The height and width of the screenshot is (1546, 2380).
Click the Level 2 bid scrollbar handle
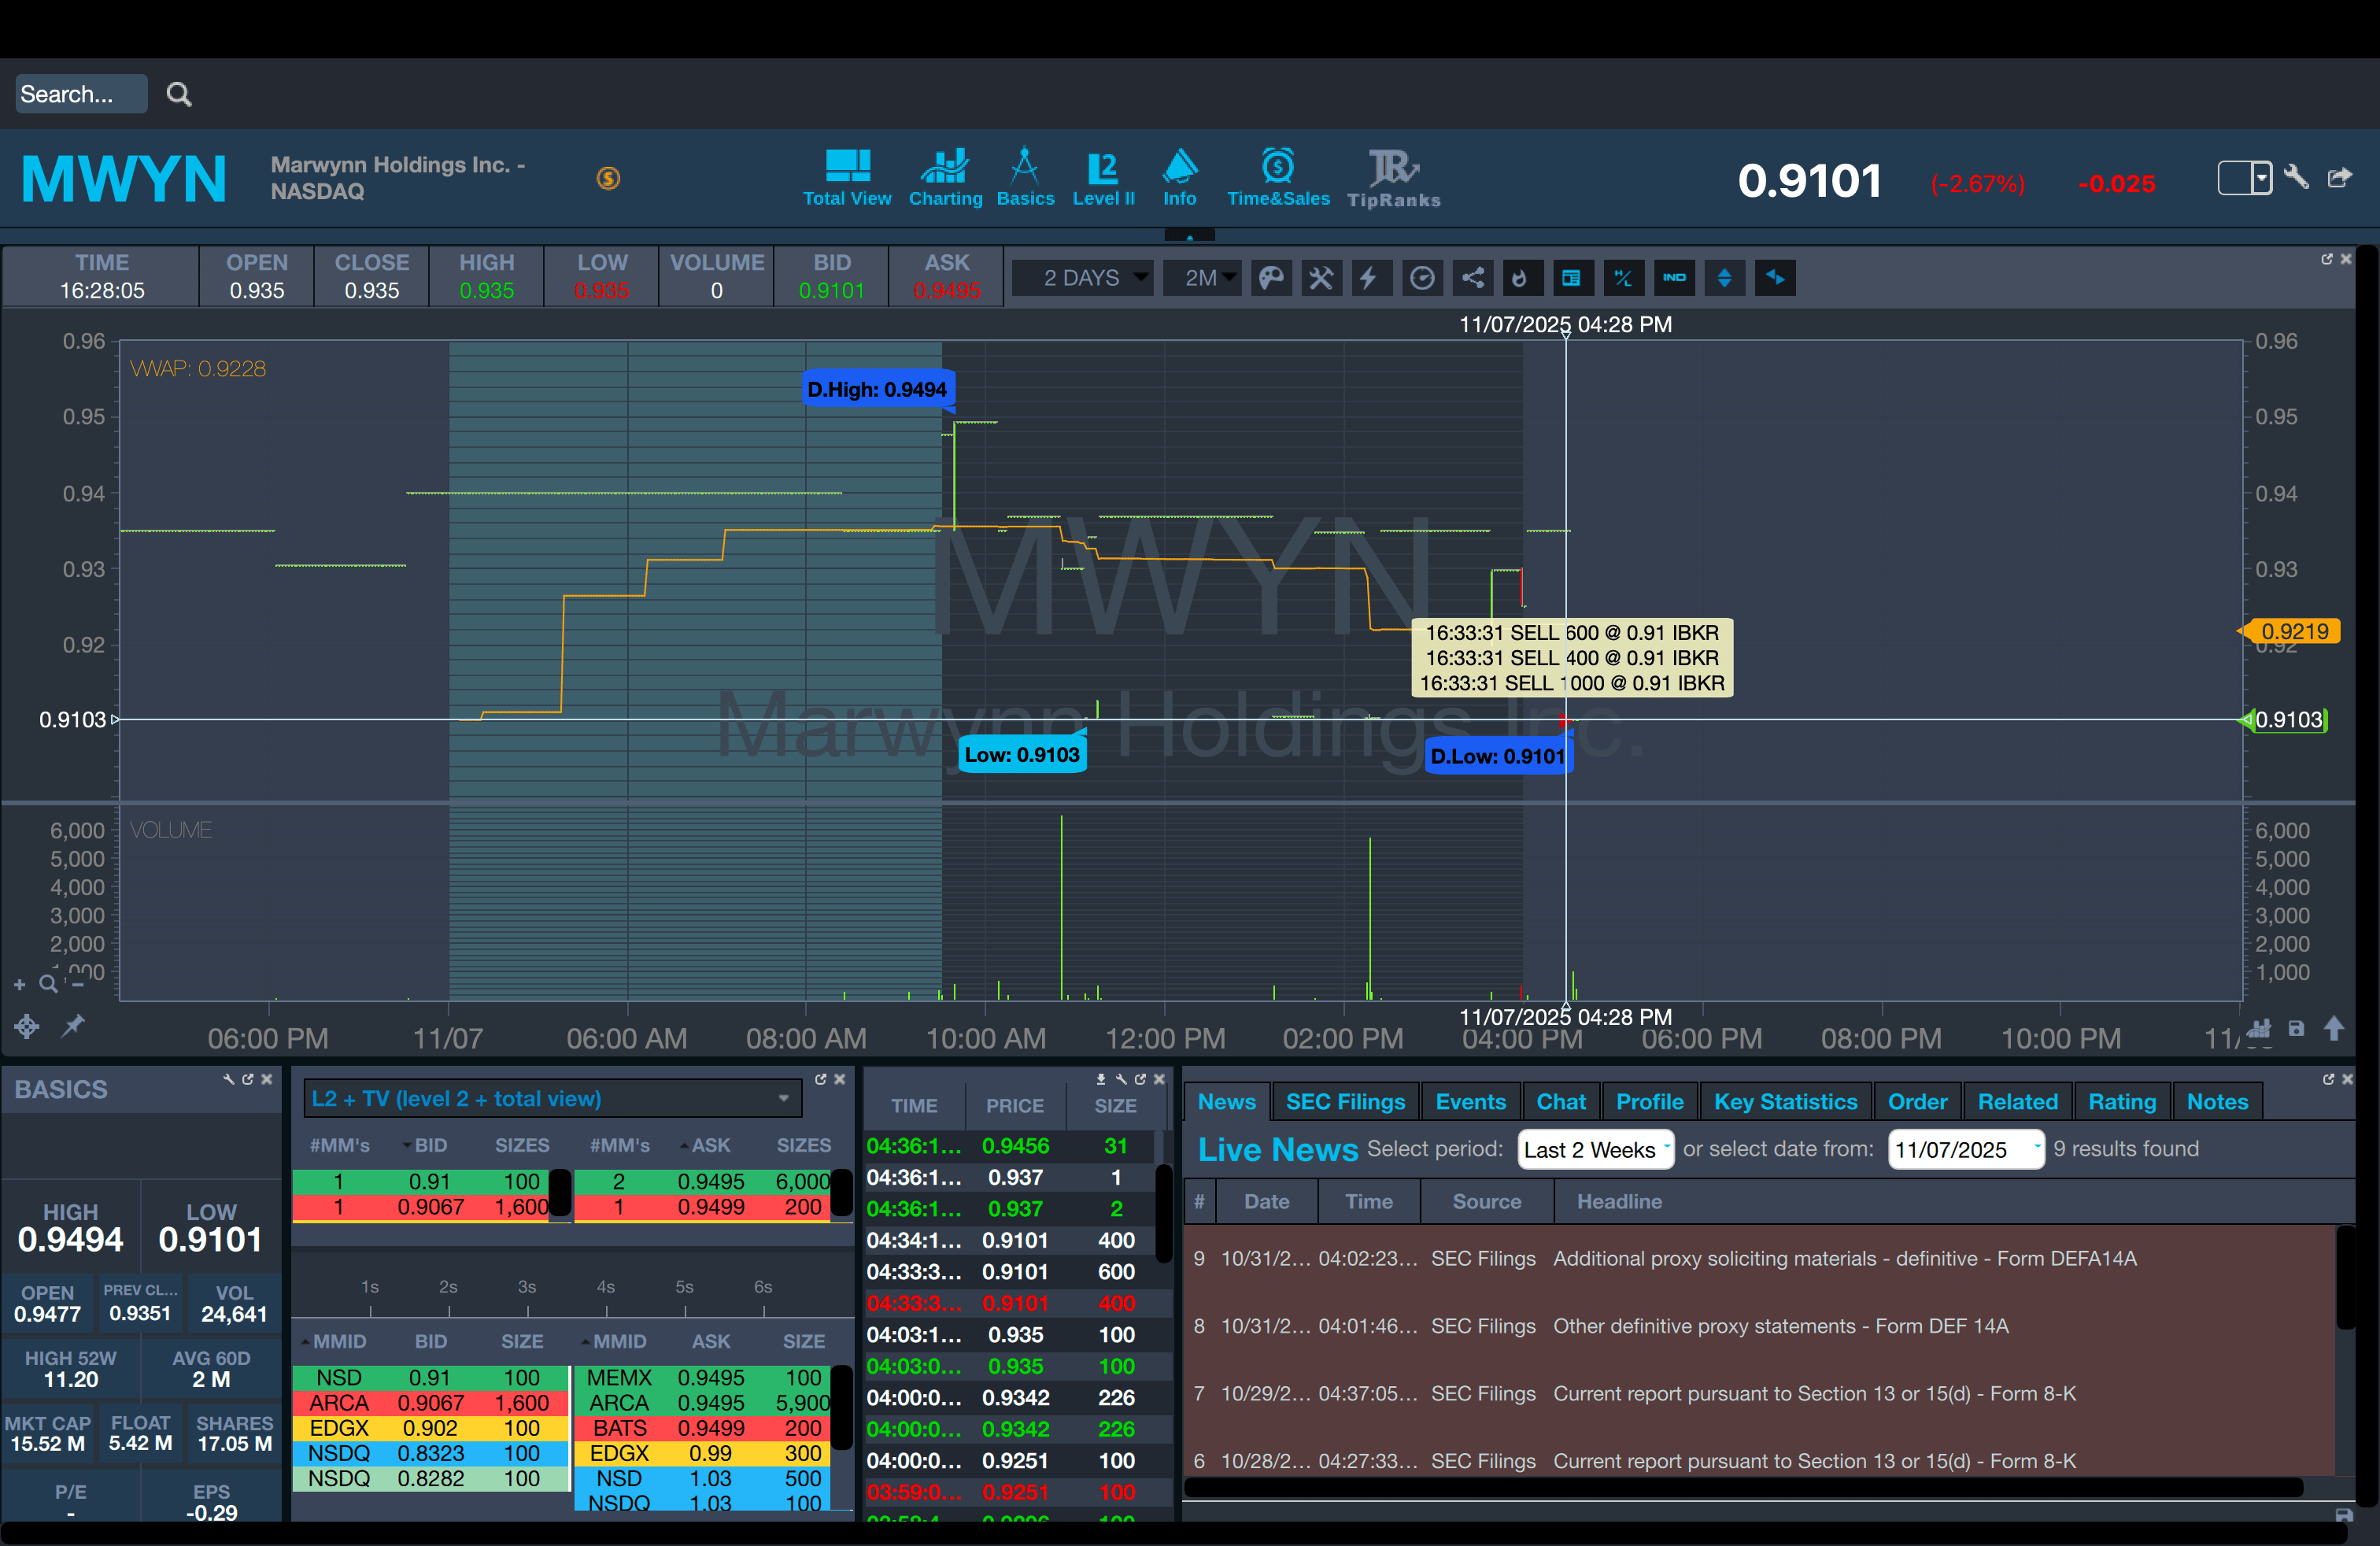(x=560, y=1193)
